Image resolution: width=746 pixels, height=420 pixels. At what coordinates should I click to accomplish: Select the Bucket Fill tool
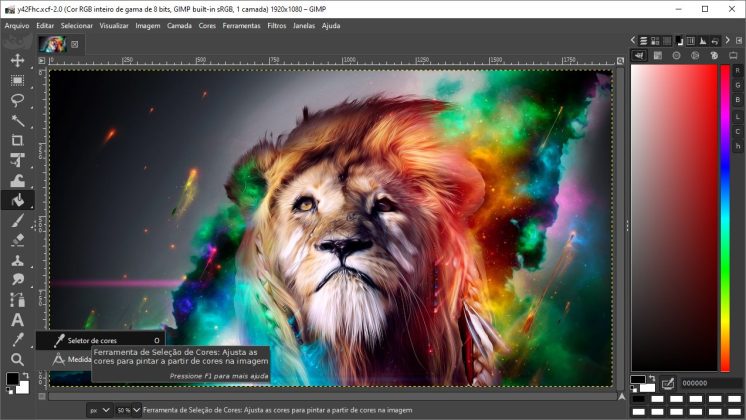[x=18, y=200]
